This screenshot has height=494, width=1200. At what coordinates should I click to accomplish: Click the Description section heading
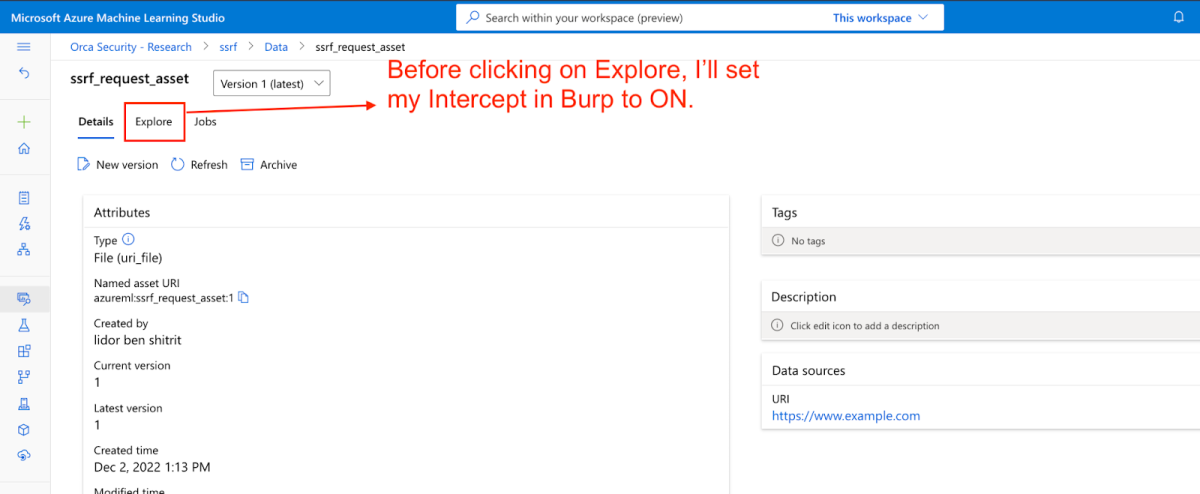pyautogui.click(x=804, y=297)
